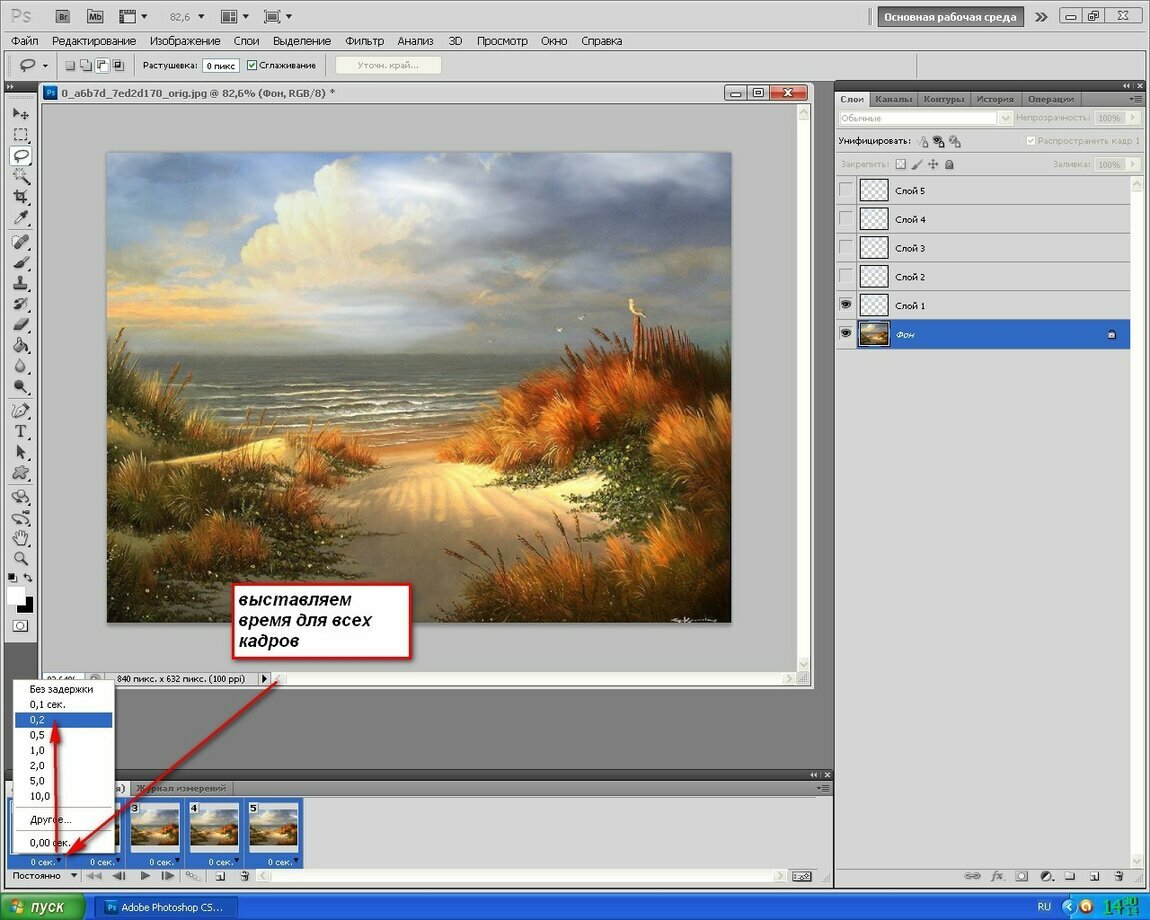Add layer style via fx icon
1150x920 pixels.
click(x=997, y=876)
